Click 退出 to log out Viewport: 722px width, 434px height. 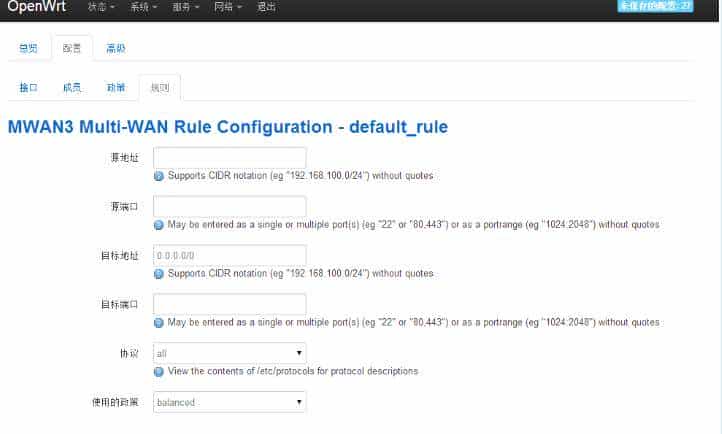coord(266,7)
